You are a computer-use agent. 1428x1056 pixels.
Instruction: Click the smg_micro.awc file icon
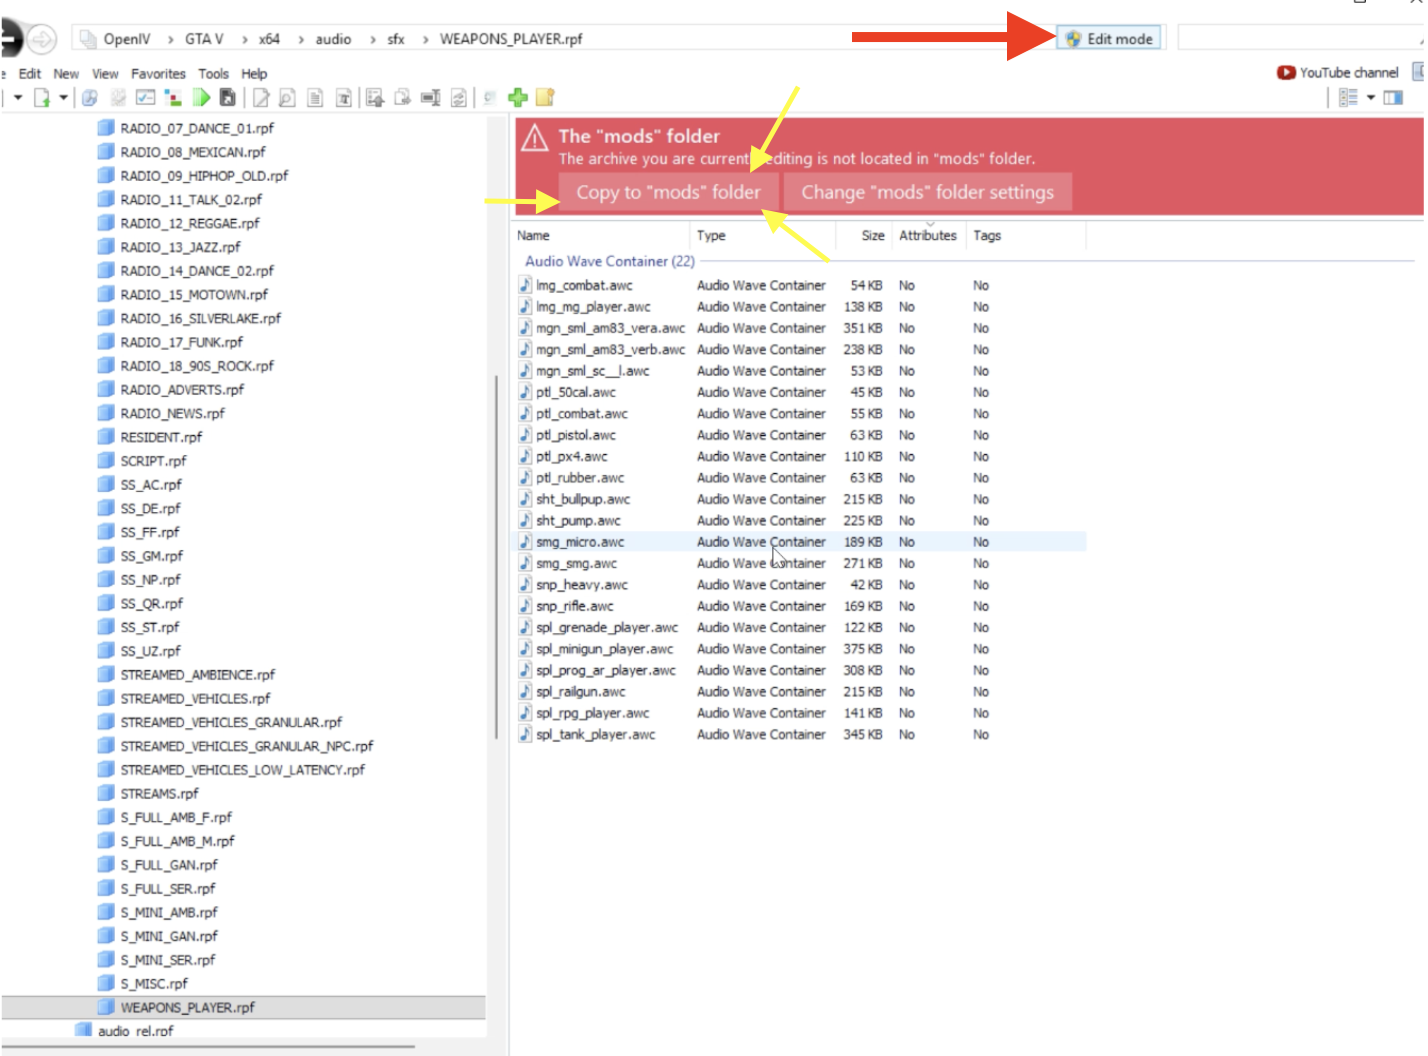click(x=525, y=542)
